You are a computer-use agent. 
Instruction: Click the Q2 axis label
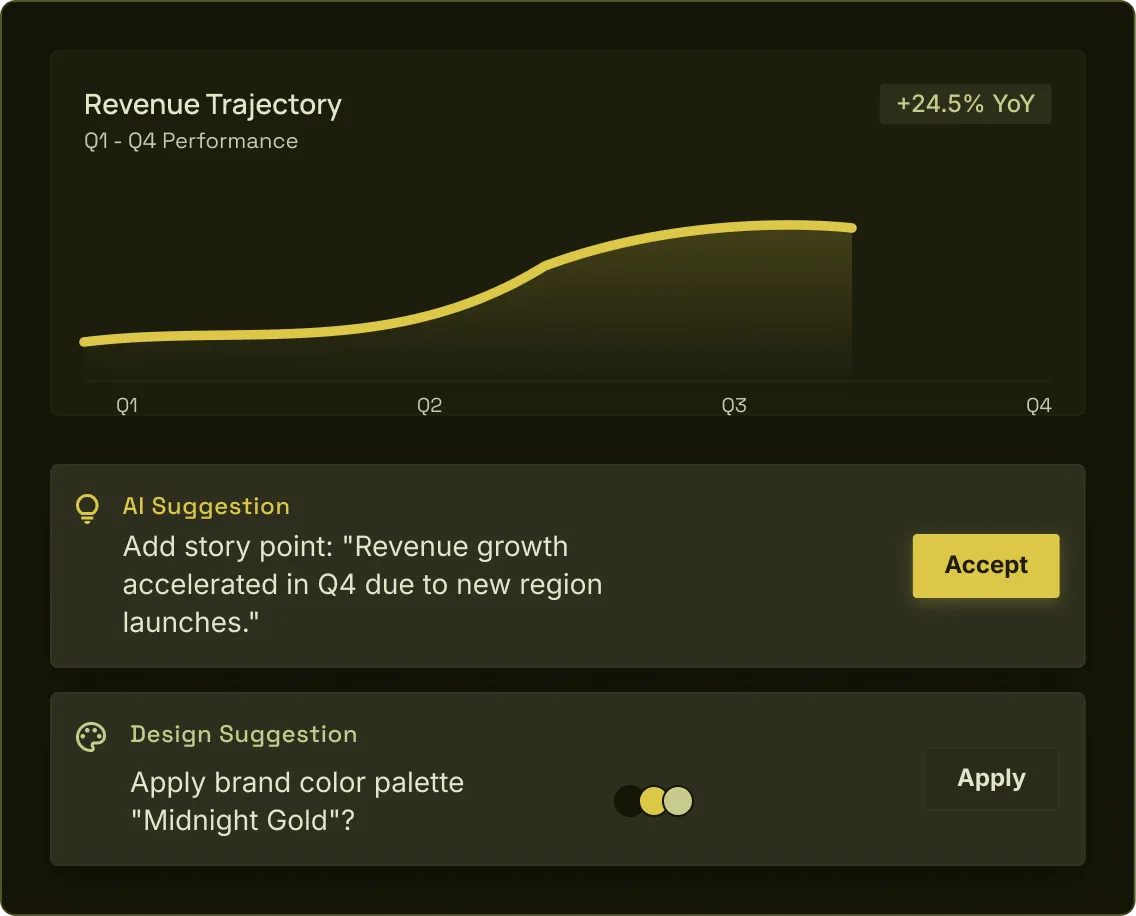pos(430,406)
